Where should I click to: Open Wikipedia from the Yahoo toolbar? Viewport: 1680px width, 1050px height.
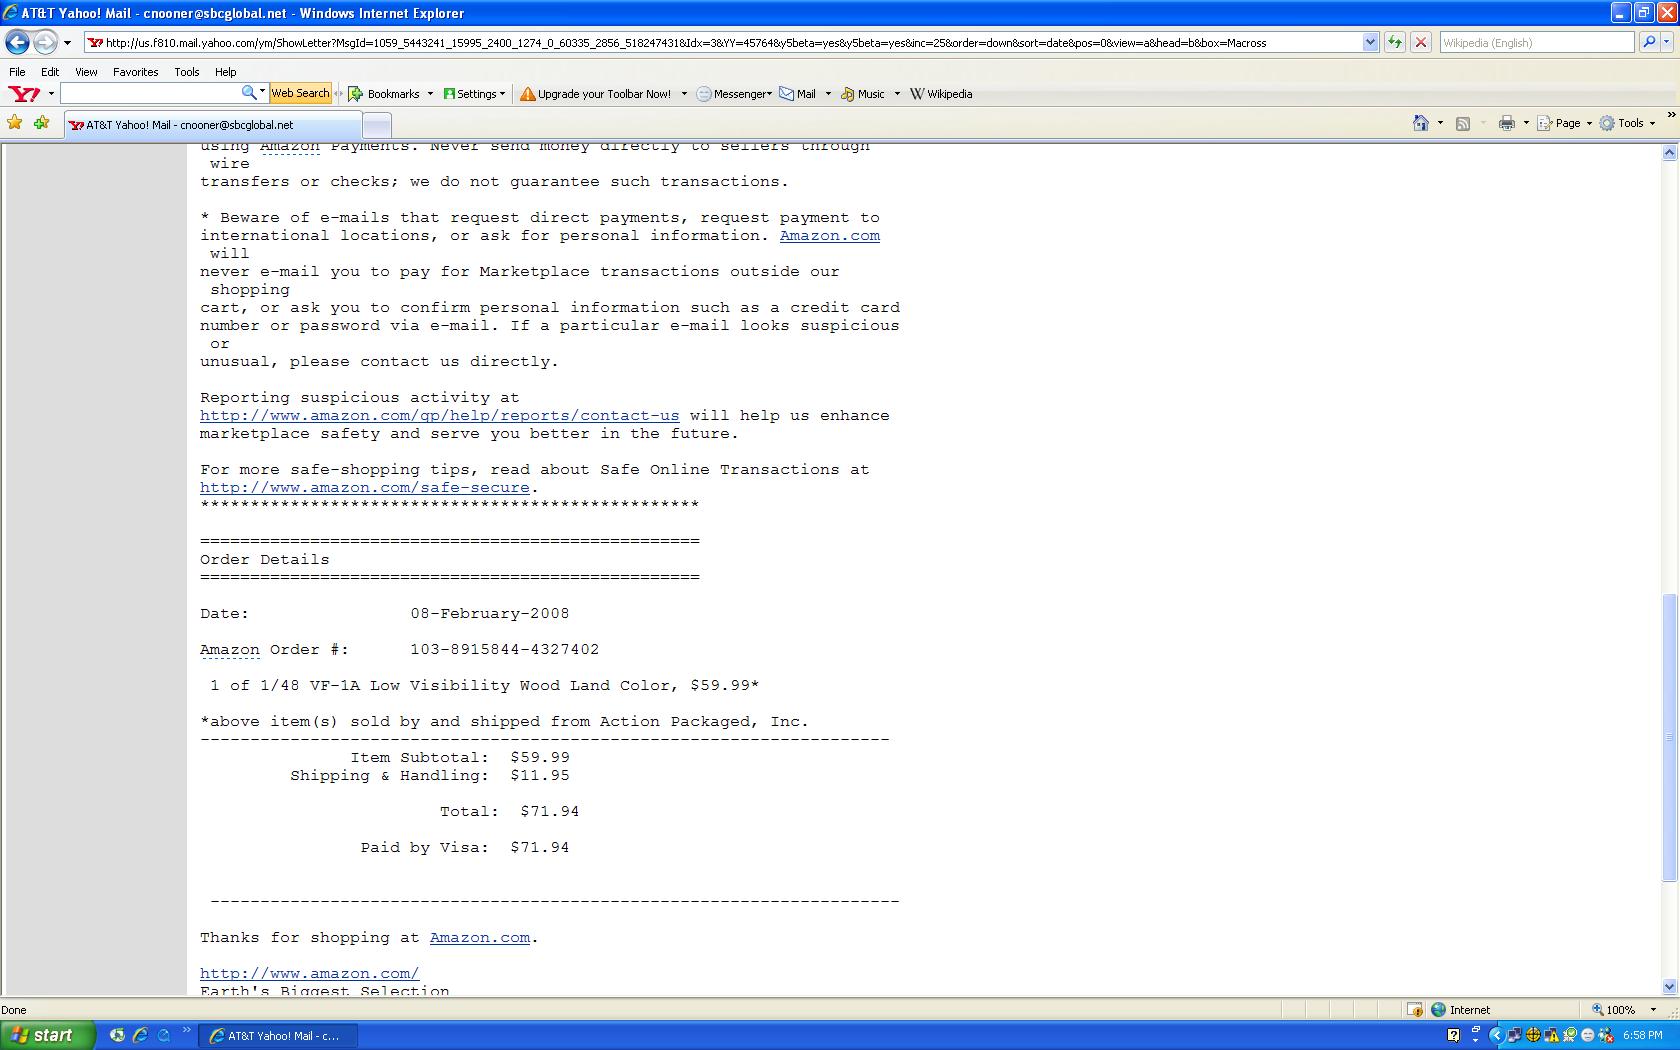[x=941, y=94]
